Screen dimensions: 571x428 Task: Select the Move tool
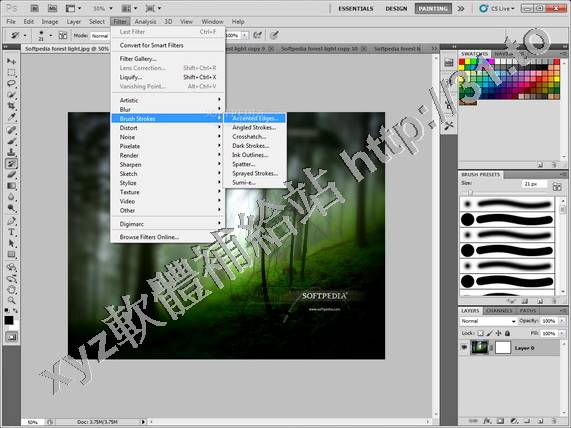[x=11, y=61]
